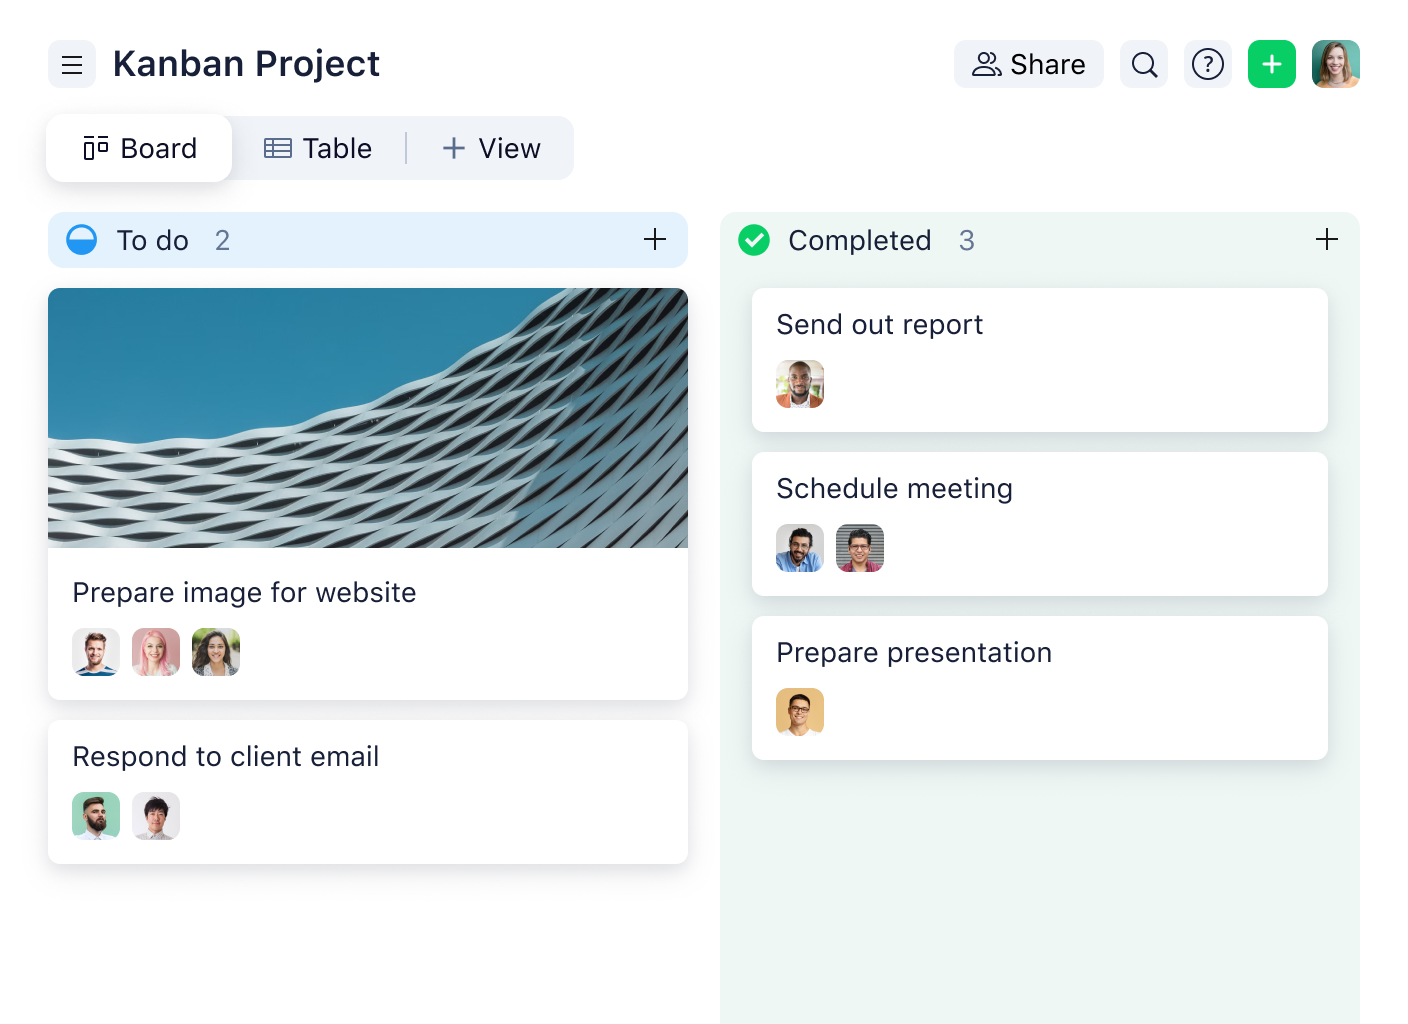1408x1024 pixels.
Task: Open the hamburger menu next to Kanban Project
Action: coord(71,64)
